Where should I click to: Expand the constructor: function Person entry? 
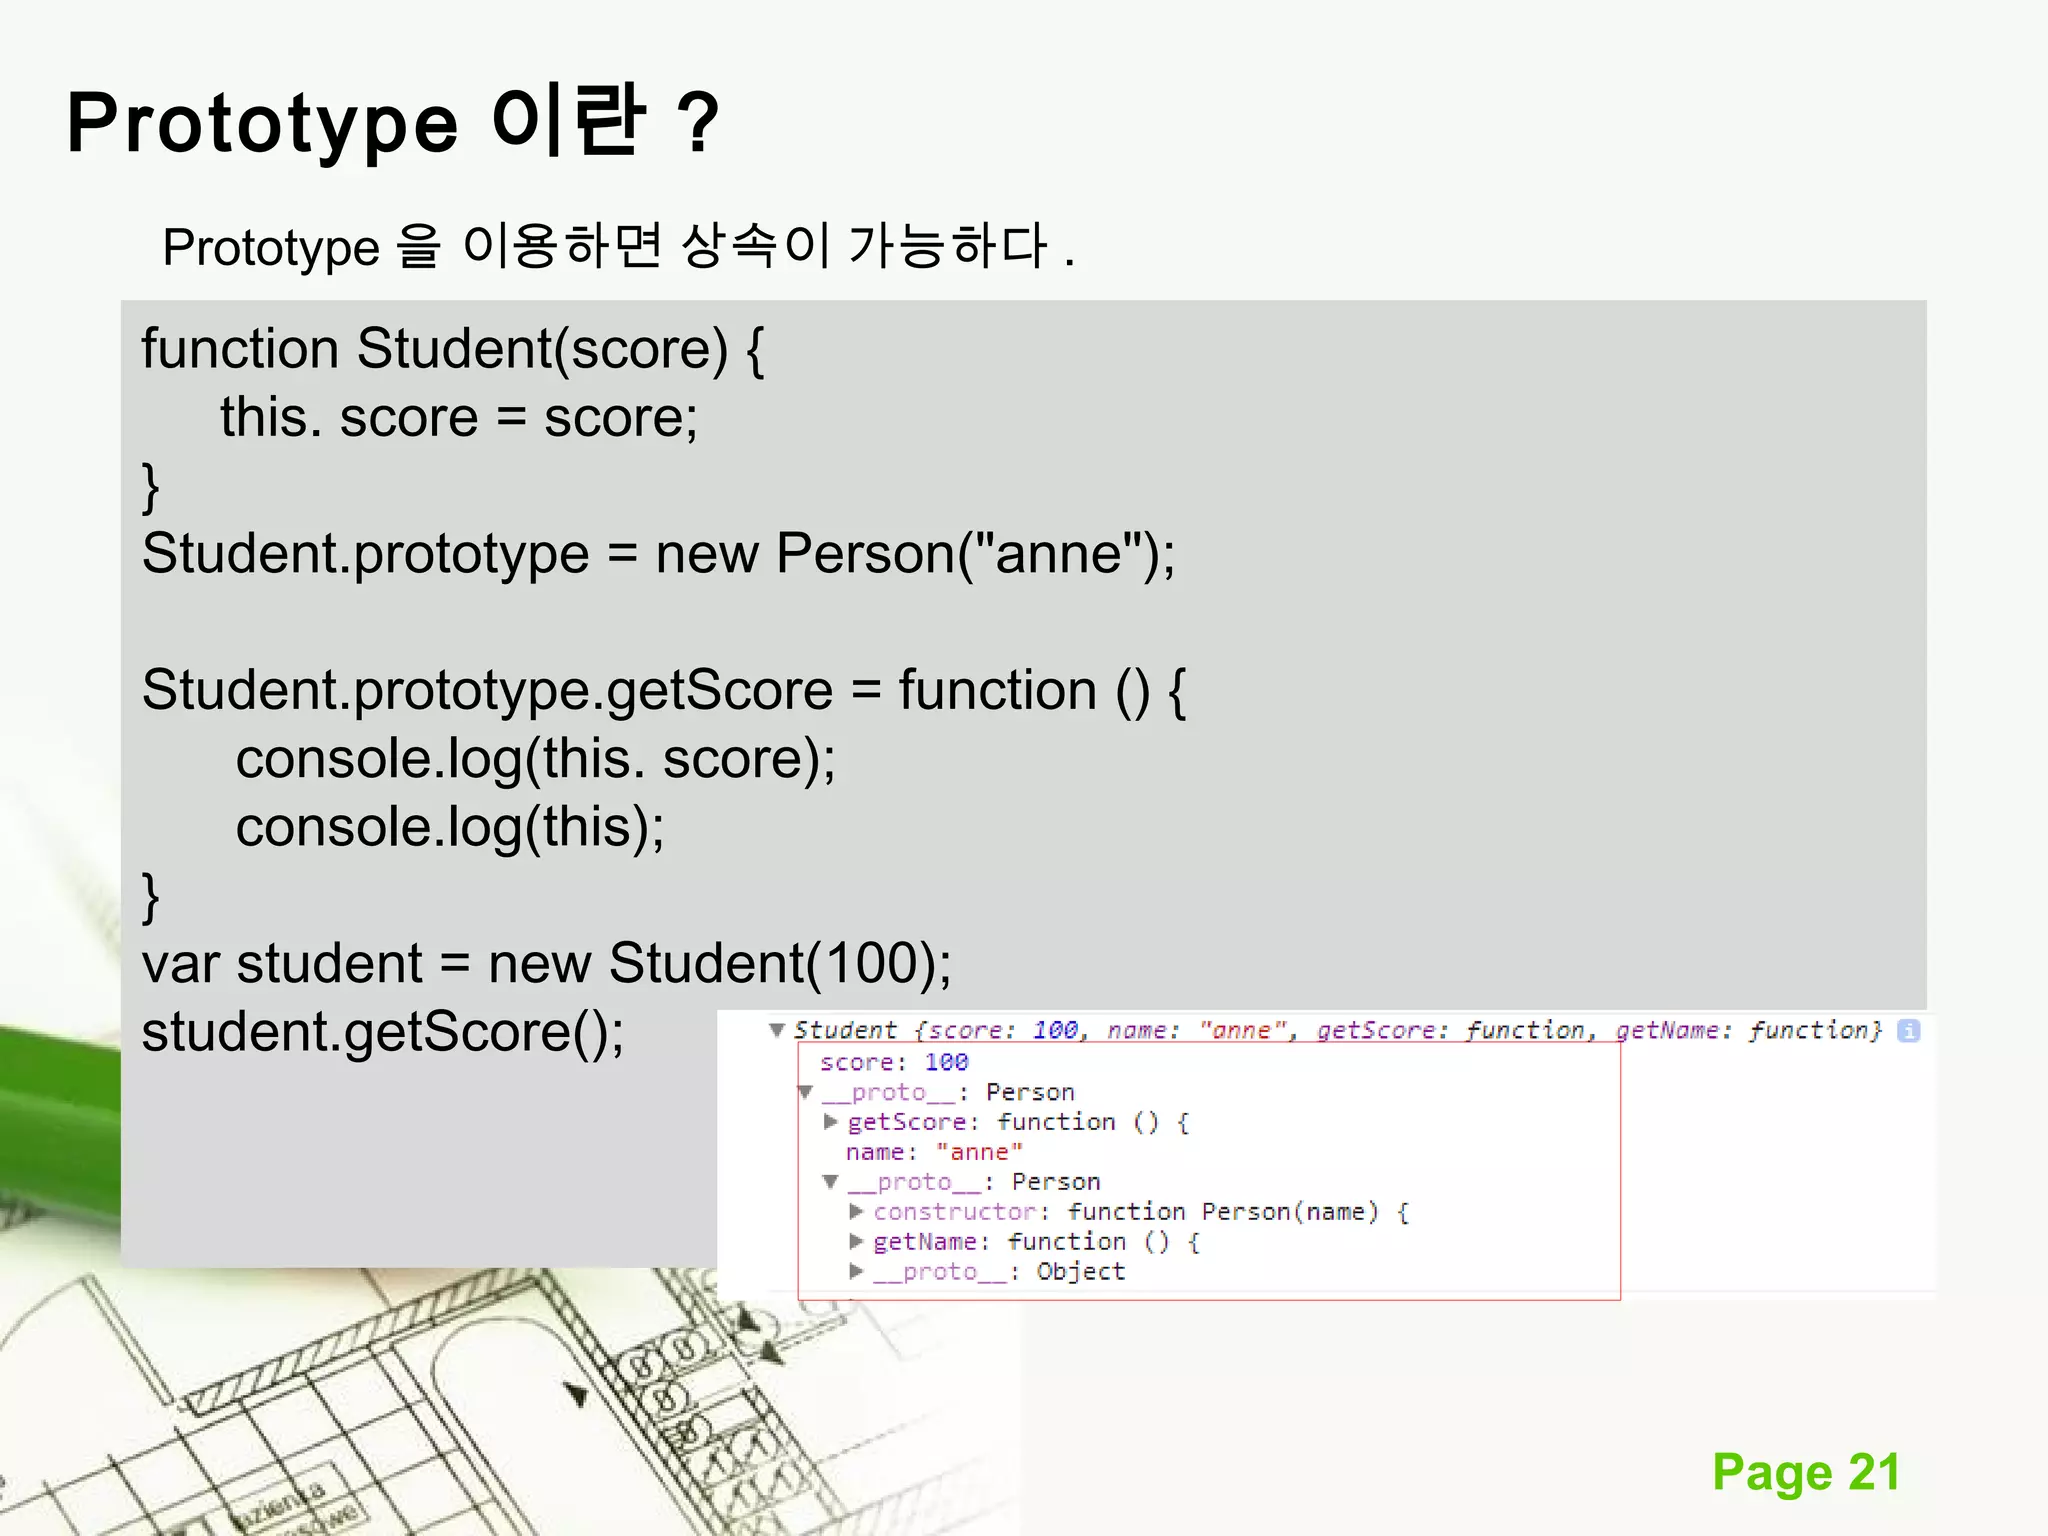[x=856, y=1211]
